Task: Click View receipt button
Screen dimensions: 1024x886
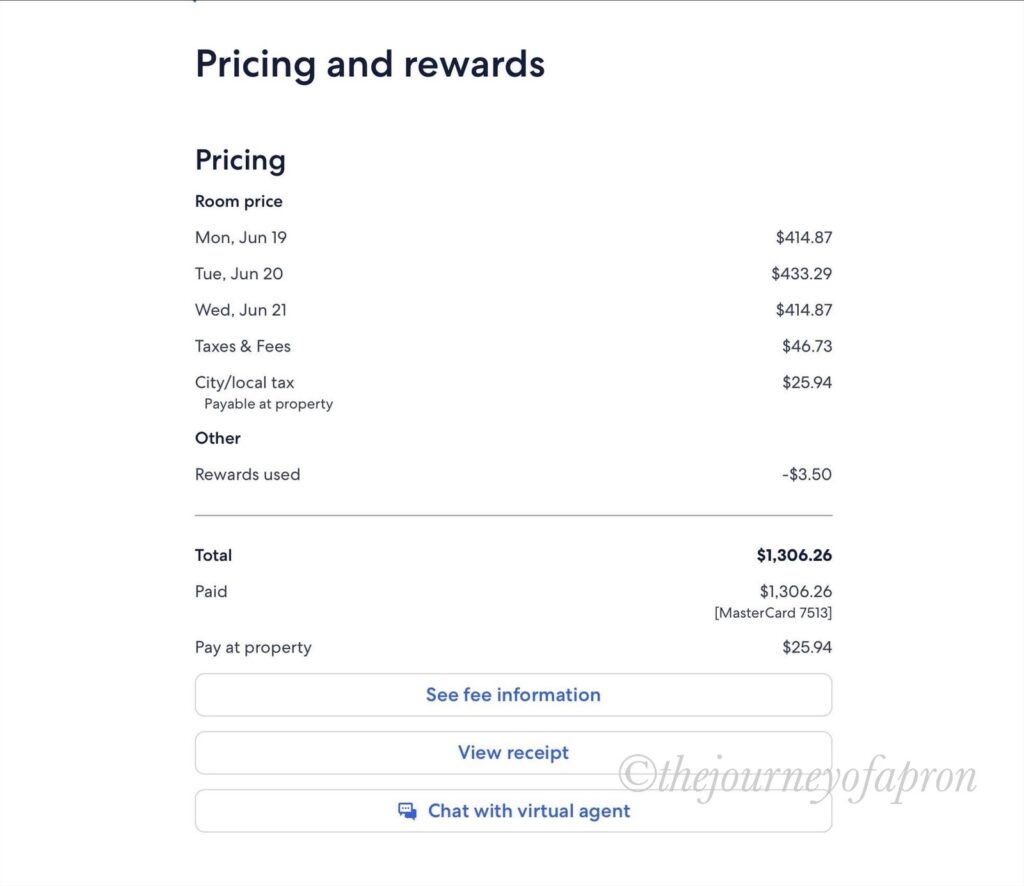Action: pyautogui.click(x=513, y=753)
